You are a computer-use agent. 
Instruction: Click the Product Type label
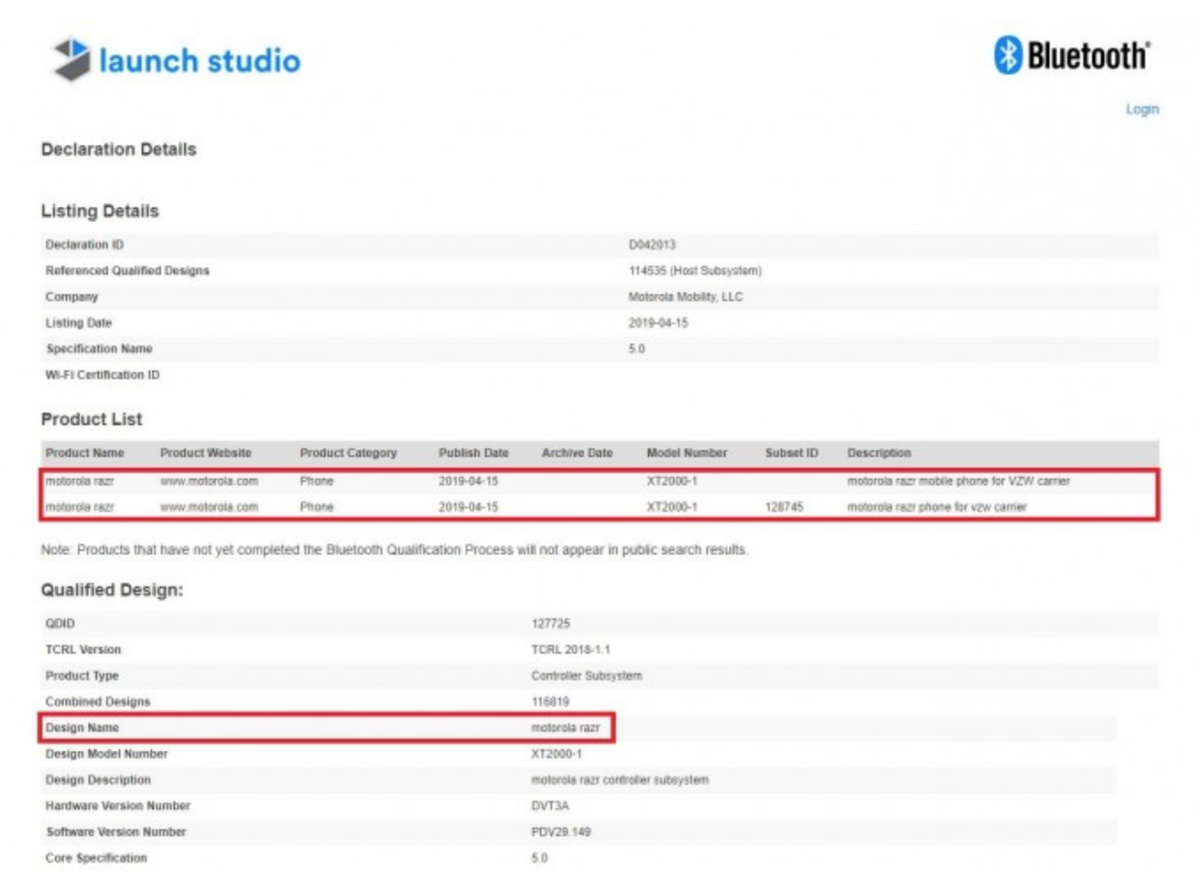pos(82,675)
